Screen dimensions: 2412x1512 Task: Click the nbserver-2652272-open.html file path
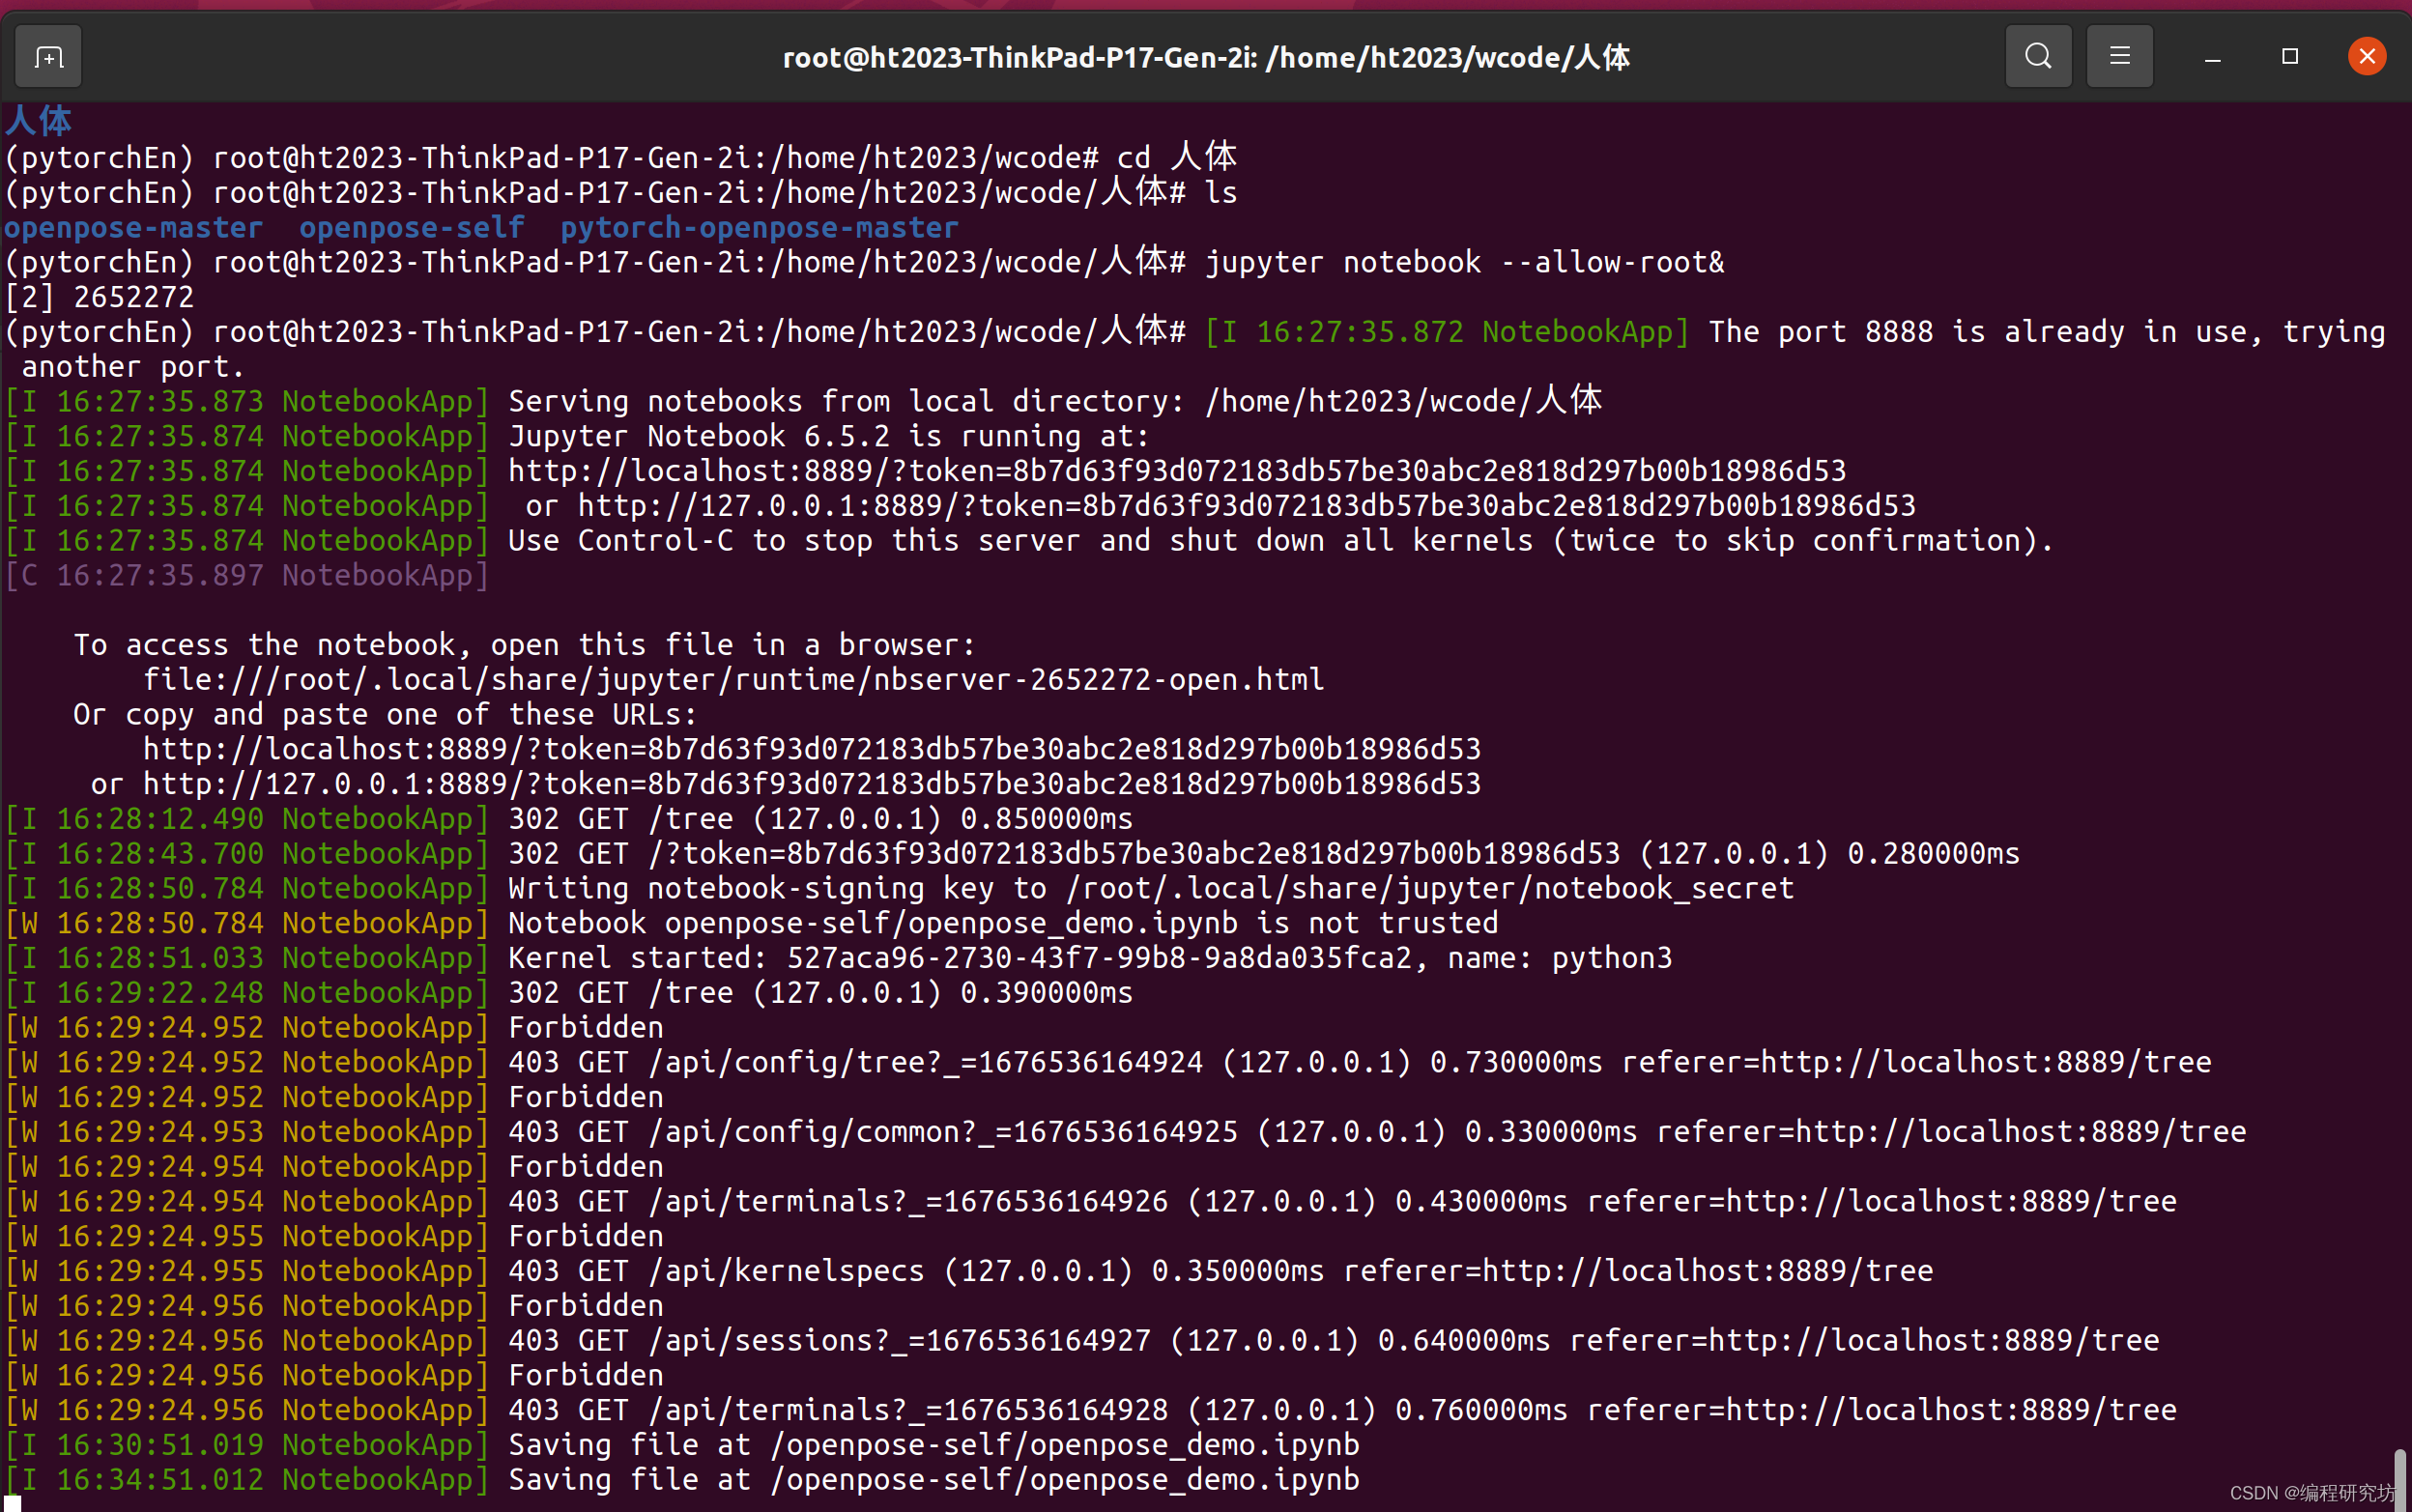click(733, 680)
